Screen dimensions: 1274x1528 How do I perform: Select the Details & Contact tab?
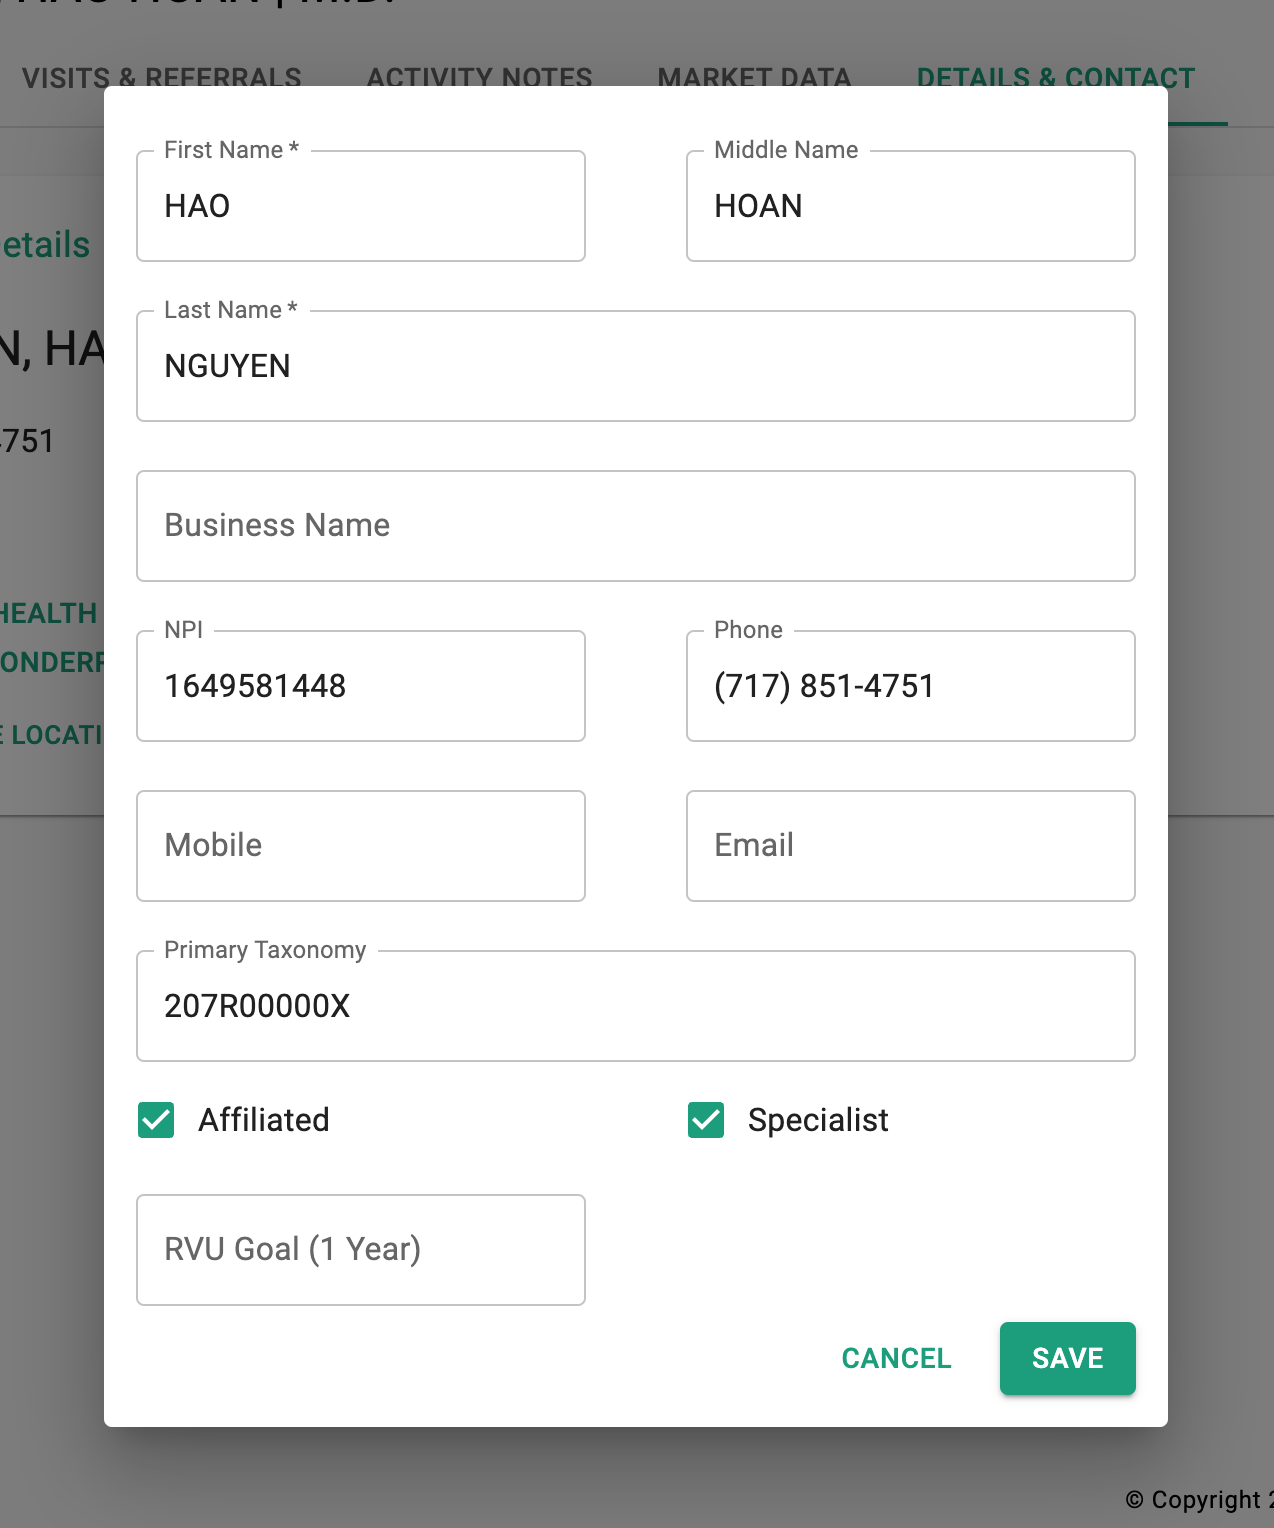pyautogui.click(x=1056, y=77)
